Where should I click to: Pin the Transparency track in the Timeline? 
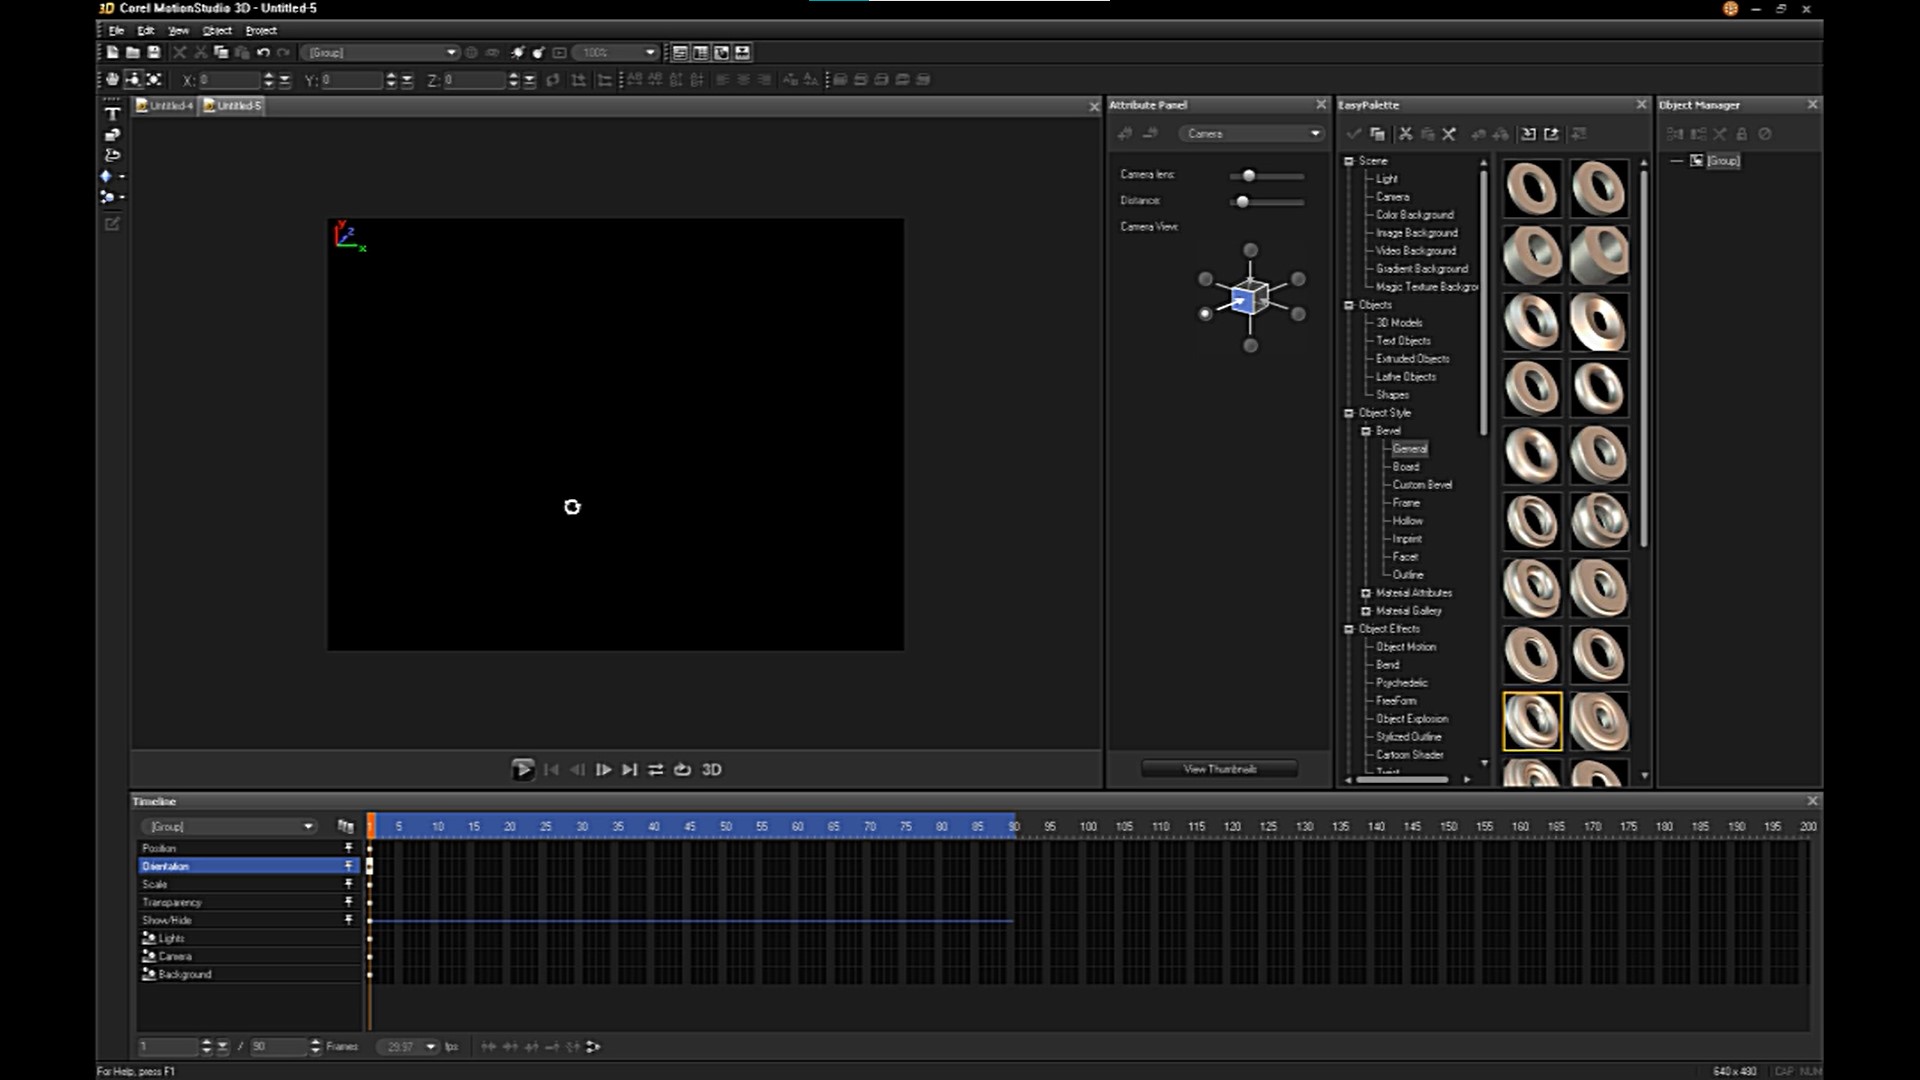click(x=349, y=901)
